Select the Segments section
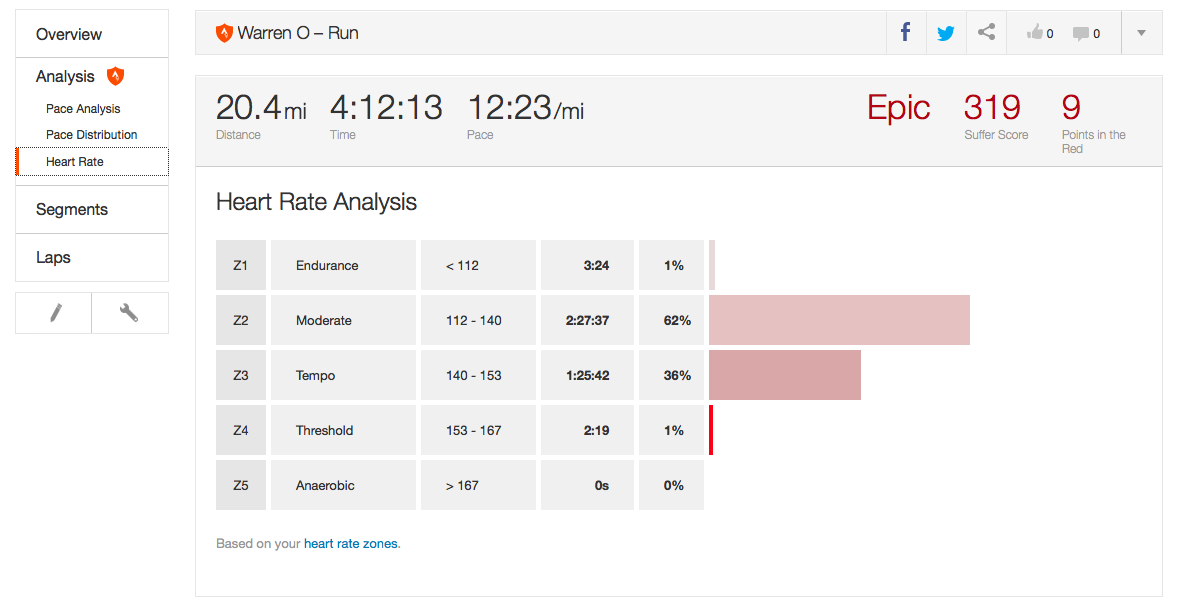Image resolution: width=1198 pixels, height=606 pixels. tap(72, 209)
